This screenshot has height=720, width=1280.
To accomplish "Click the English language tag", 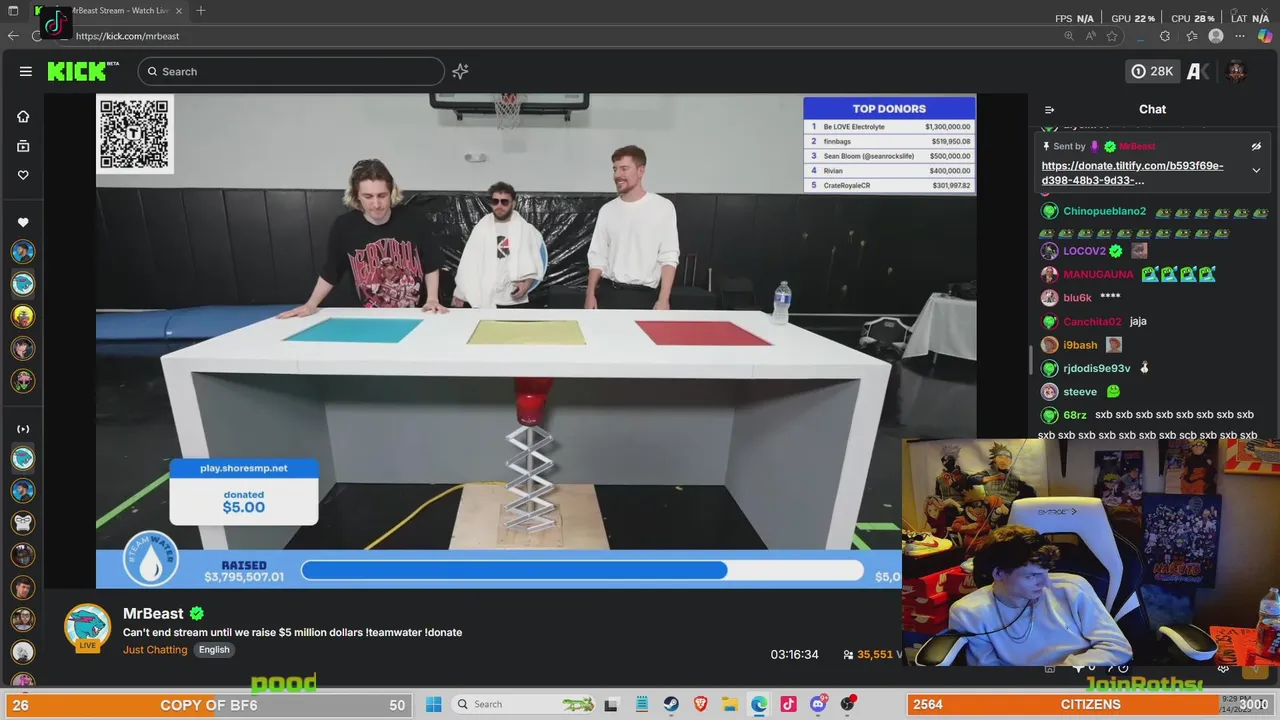I will pyautogui.click(x=214, y=650).
